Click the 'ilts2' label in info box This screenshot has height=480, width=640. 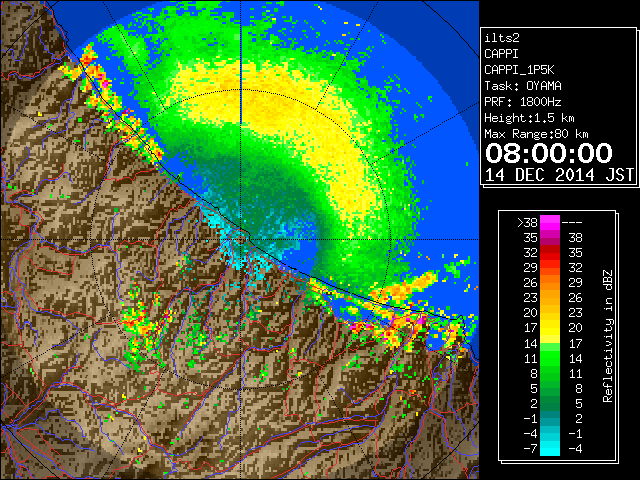(502, 38)
